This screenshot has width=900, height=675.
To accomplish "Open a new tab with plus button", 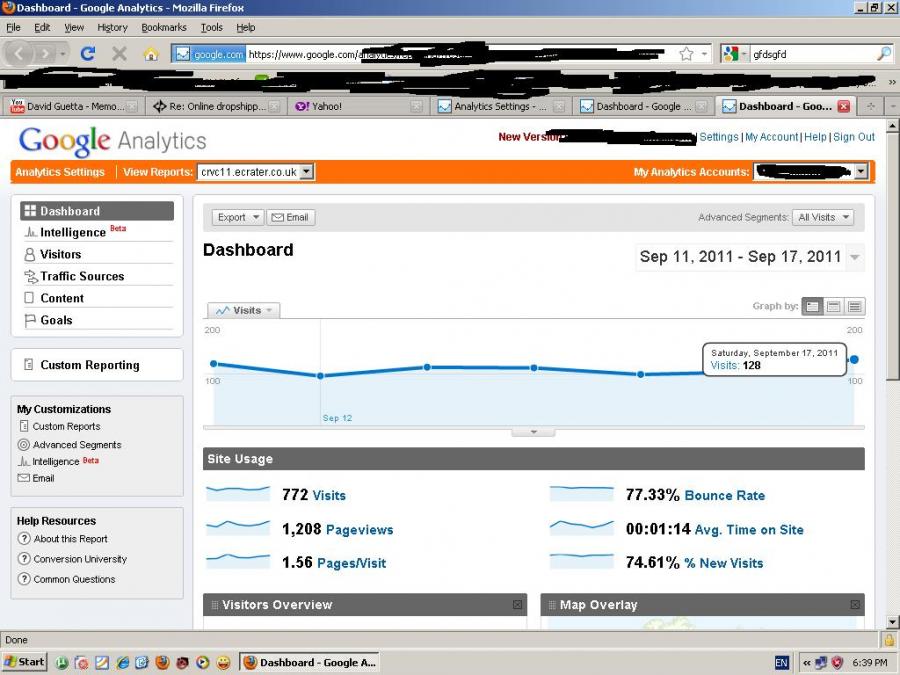I will click(871, 106).
